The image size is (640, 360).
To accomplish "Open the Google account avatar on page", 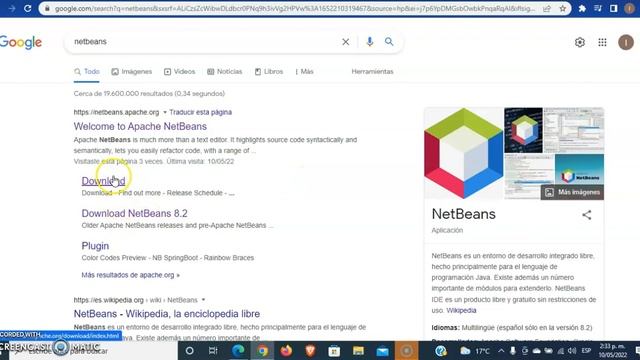I will (626, 42).
